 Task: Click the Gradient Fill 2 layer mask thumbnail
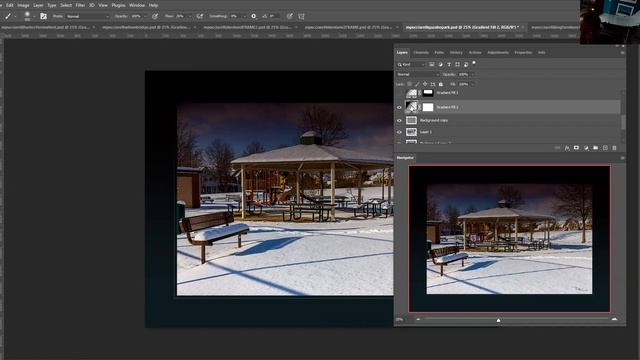click(427, 107)
